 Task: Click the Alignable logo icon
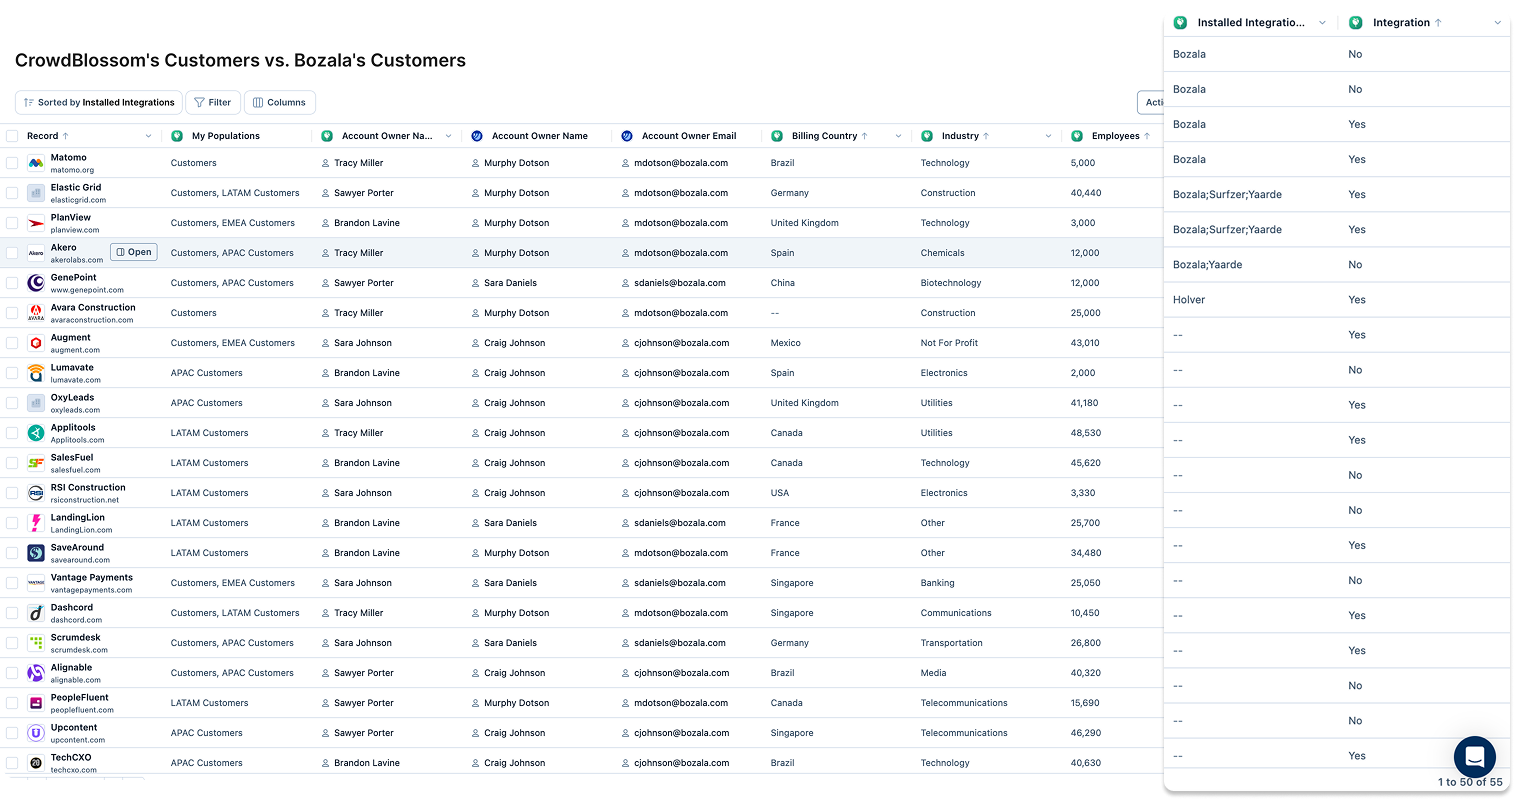pos(36,673)
